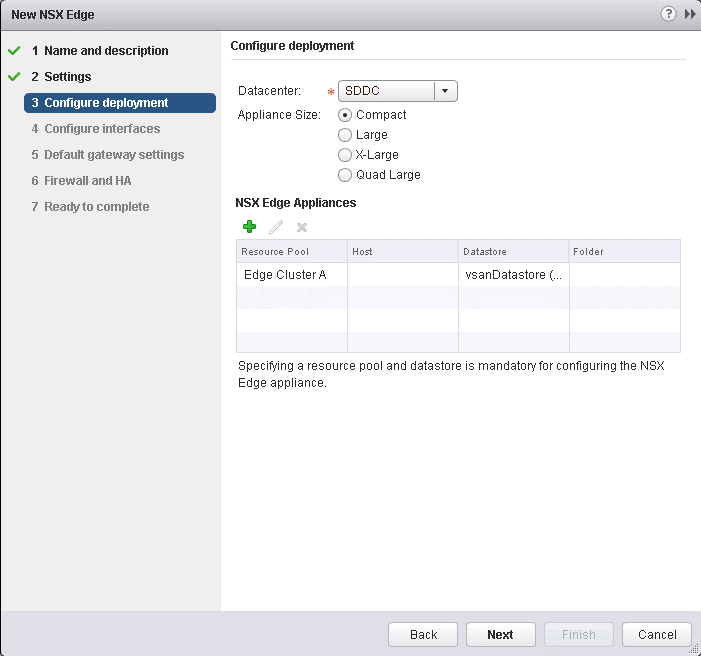Go to step 2 Settings
The height and width of the screenshot is (656, 701).
coord(67,77)
